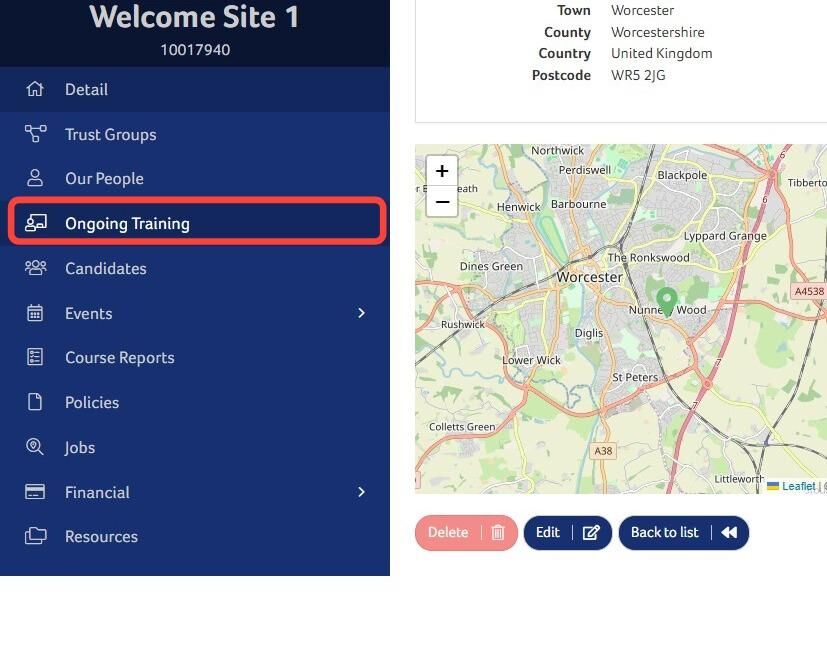
Task: Open the Resources menu item
Action: click(x=195, y=536)
